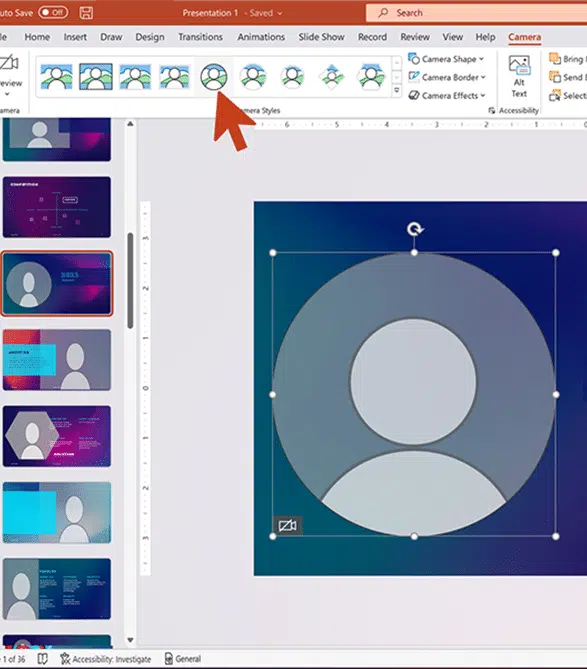Expand the camera styles gallery more arrow
The height and width of the screenshot is (669, 587).
[x=396, y=90]
